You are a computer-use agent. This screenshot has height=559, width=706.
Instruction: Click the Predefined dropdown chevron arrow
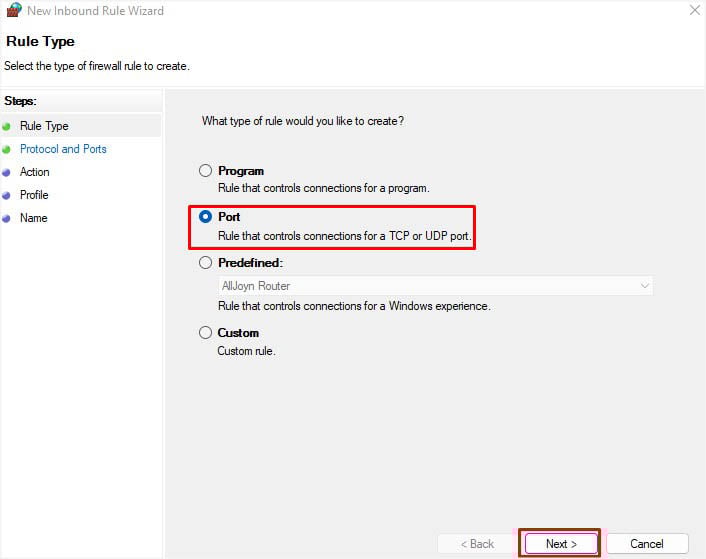tap(644, 286)
